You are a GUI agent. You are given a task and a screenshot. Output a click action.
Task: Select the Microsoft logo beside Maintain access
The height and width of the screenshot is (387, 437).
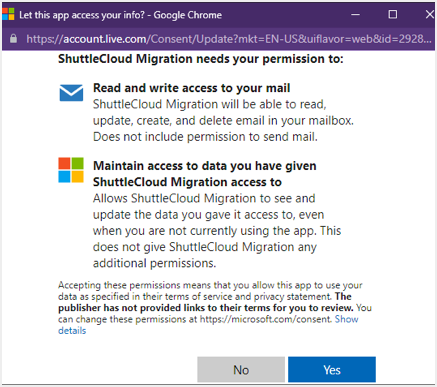coord(71,170)
